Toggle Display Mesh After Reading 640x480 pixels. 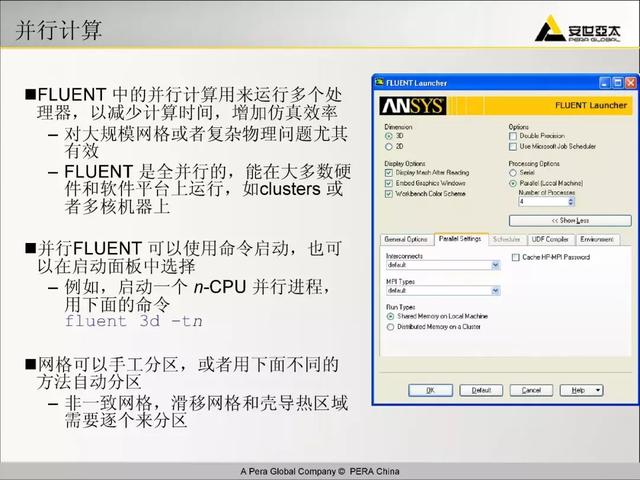[x=389, y=173]
